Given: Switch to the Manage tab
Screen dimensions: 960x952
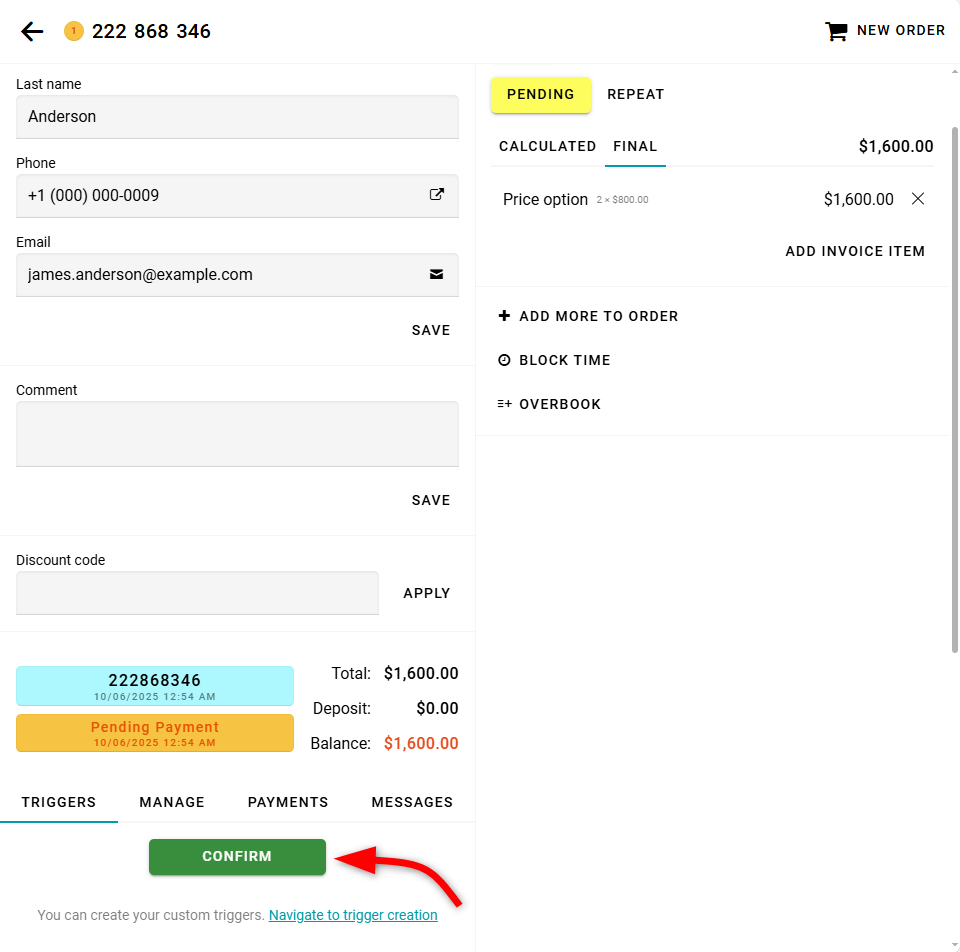Looking at the screenshot, I should (x=172, y=802).
